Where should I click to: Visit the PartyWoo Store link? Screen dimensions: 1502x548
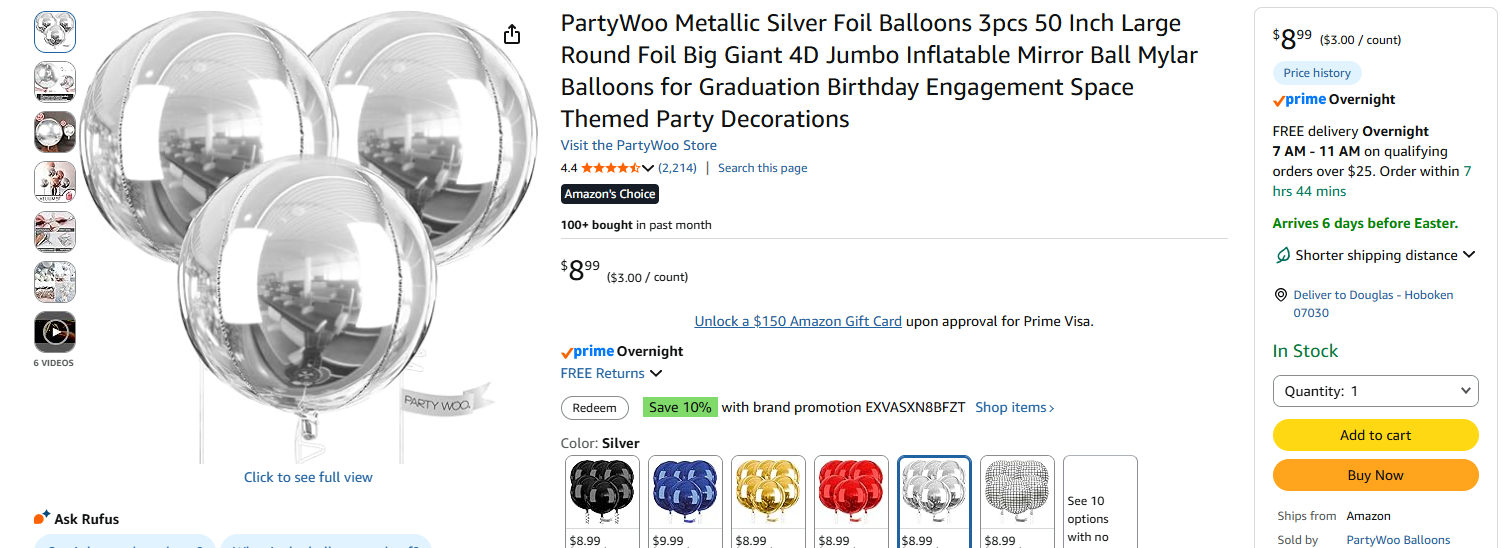click(x=638, y=145)
